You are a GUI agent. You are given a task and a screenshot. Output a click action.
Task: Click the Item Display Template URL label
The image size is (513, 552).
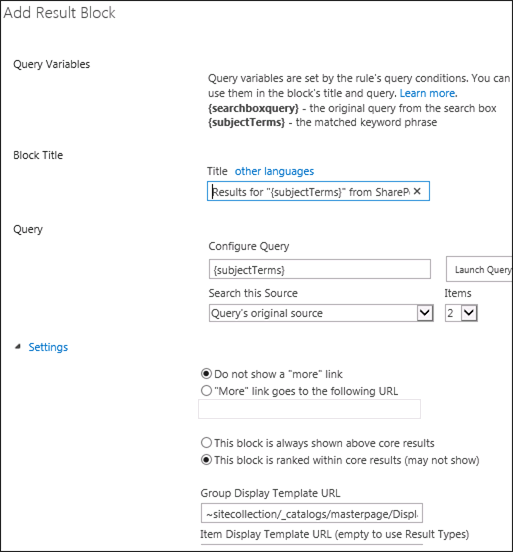pyautogui.click(x=334, y=534)
